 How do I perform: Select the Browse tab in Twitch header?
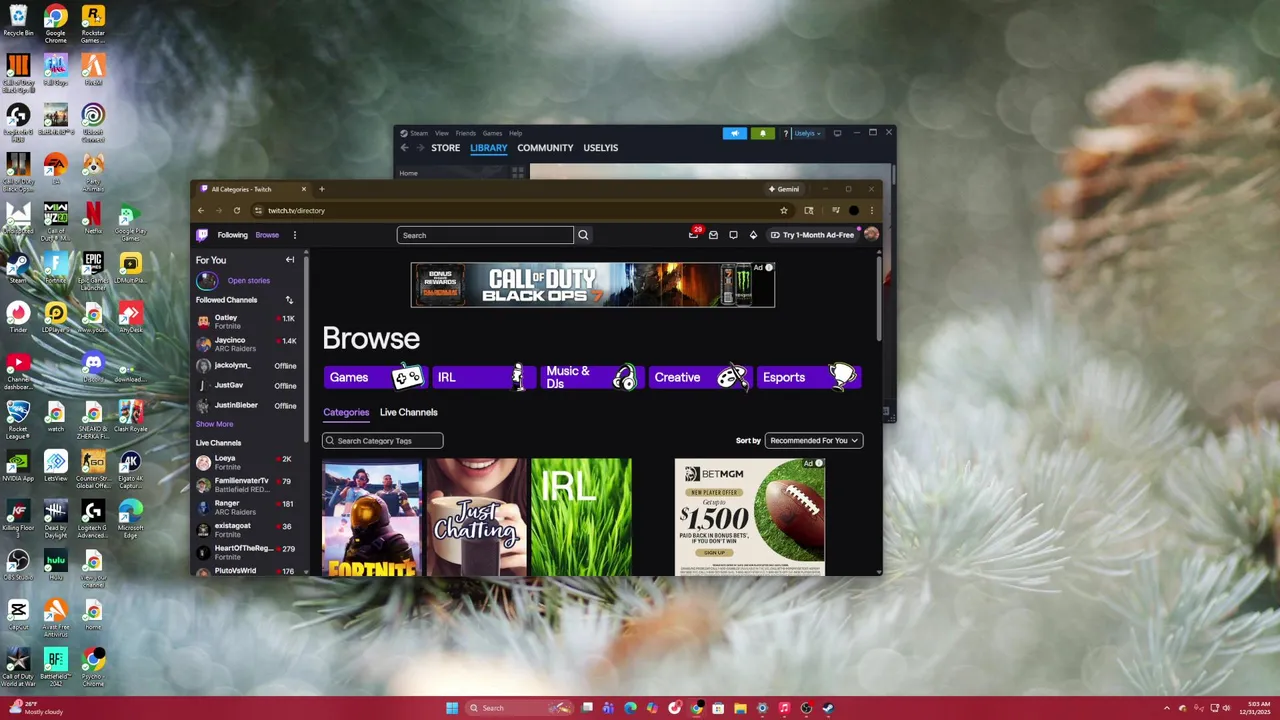point(267,235)
